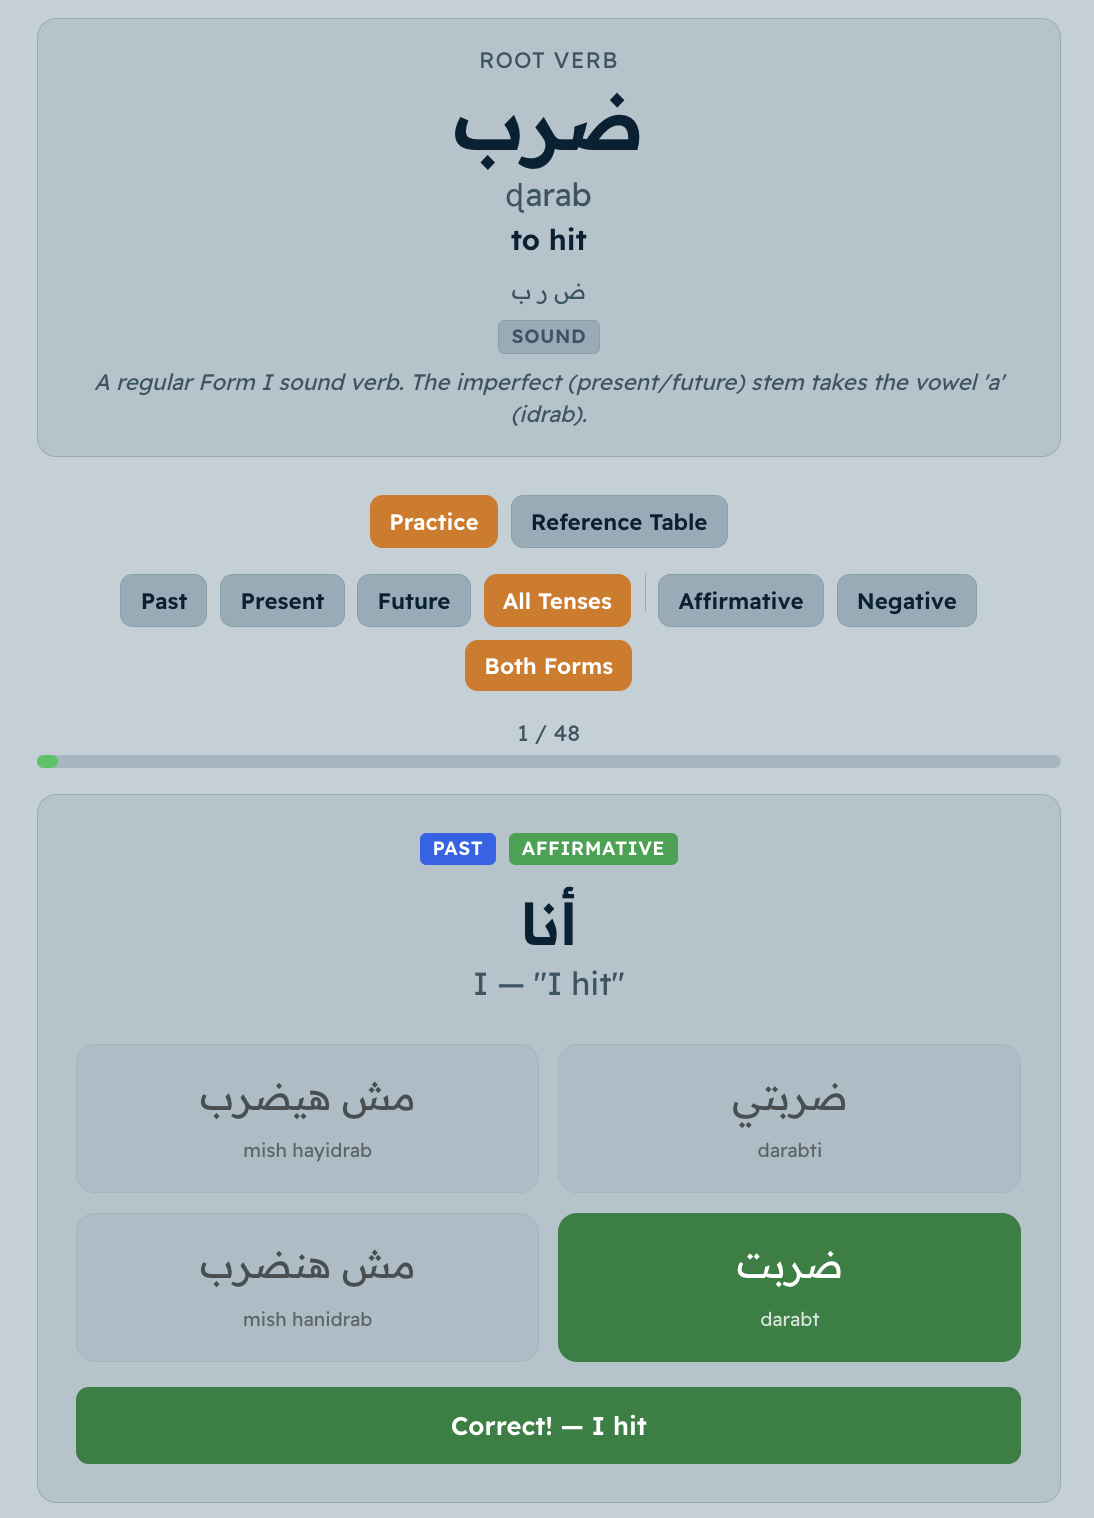1094x1518 pixels.
Task: Pick the 'mish hanidrab' answer option
Action: (307, 1287)
